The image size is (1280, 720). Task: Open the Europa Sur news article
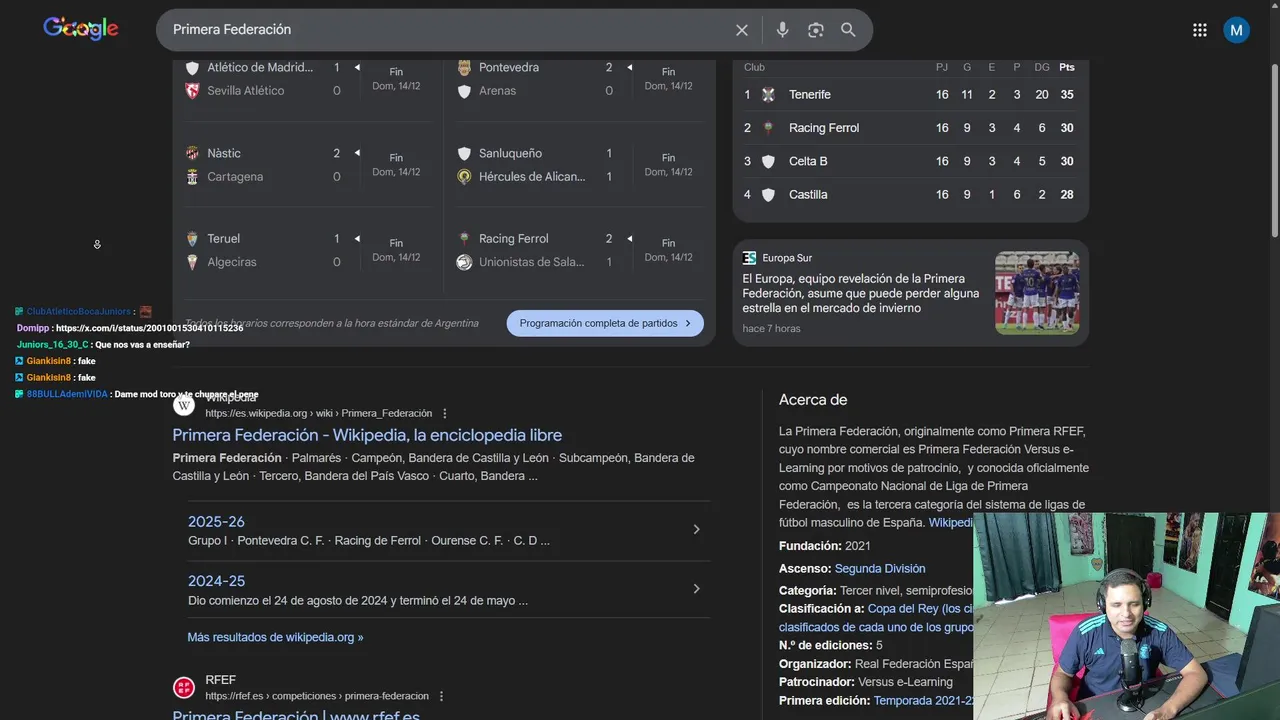[861, 294]
